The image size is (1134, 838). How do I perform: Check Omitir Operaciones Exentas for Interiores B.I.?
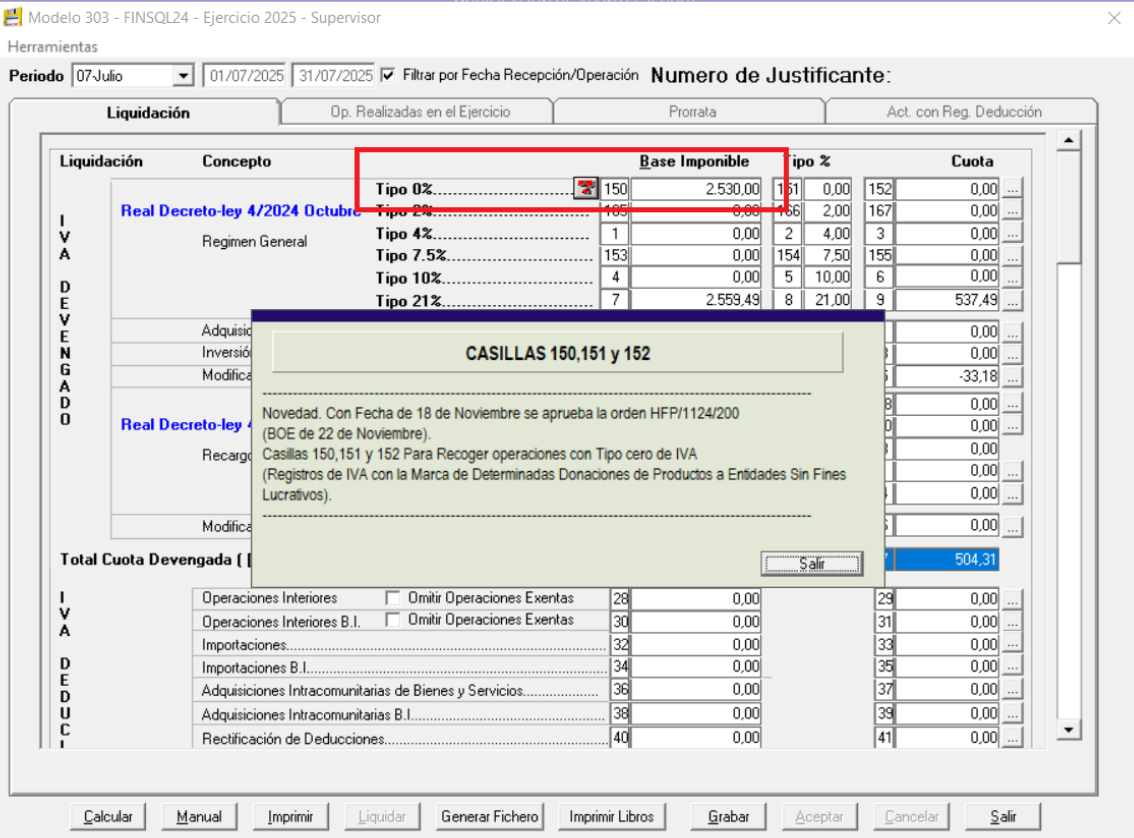[x=393, y=620]
